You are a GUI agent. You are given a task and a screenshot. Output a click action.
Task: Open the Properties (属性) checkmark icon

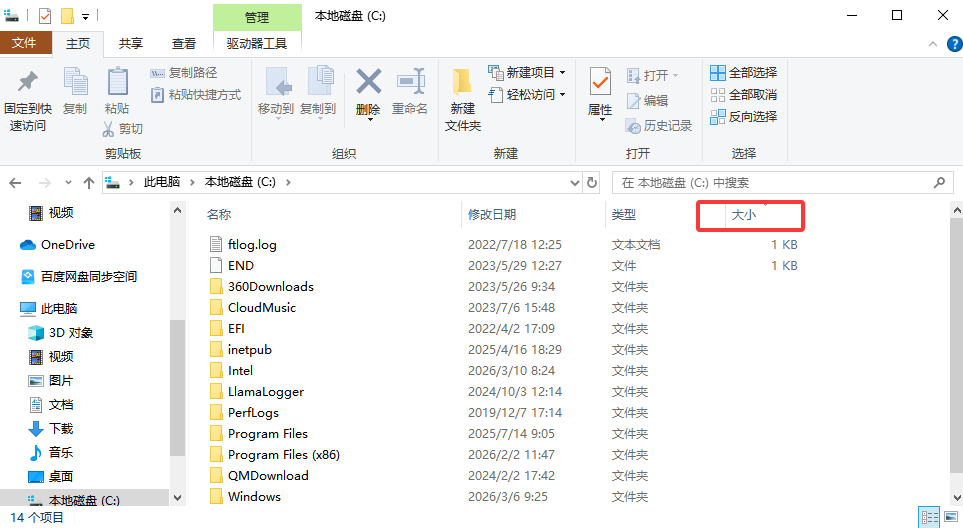tap(600, 82)
